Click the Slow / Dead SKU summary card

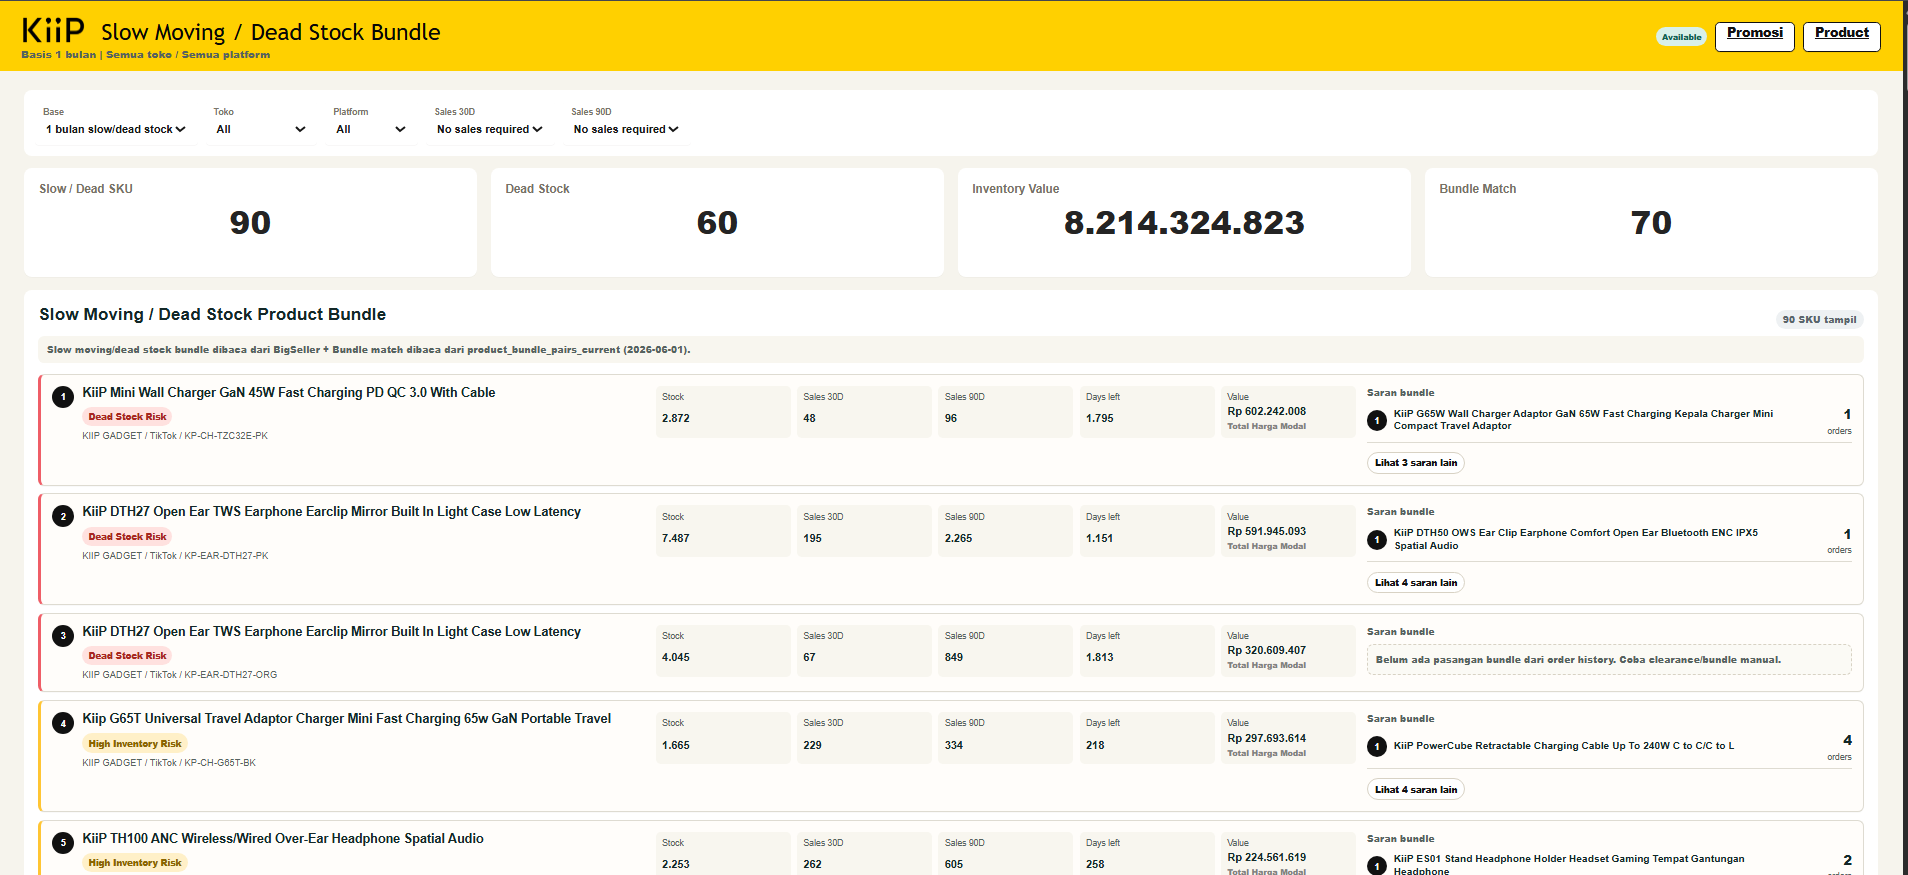pos(250,222)
